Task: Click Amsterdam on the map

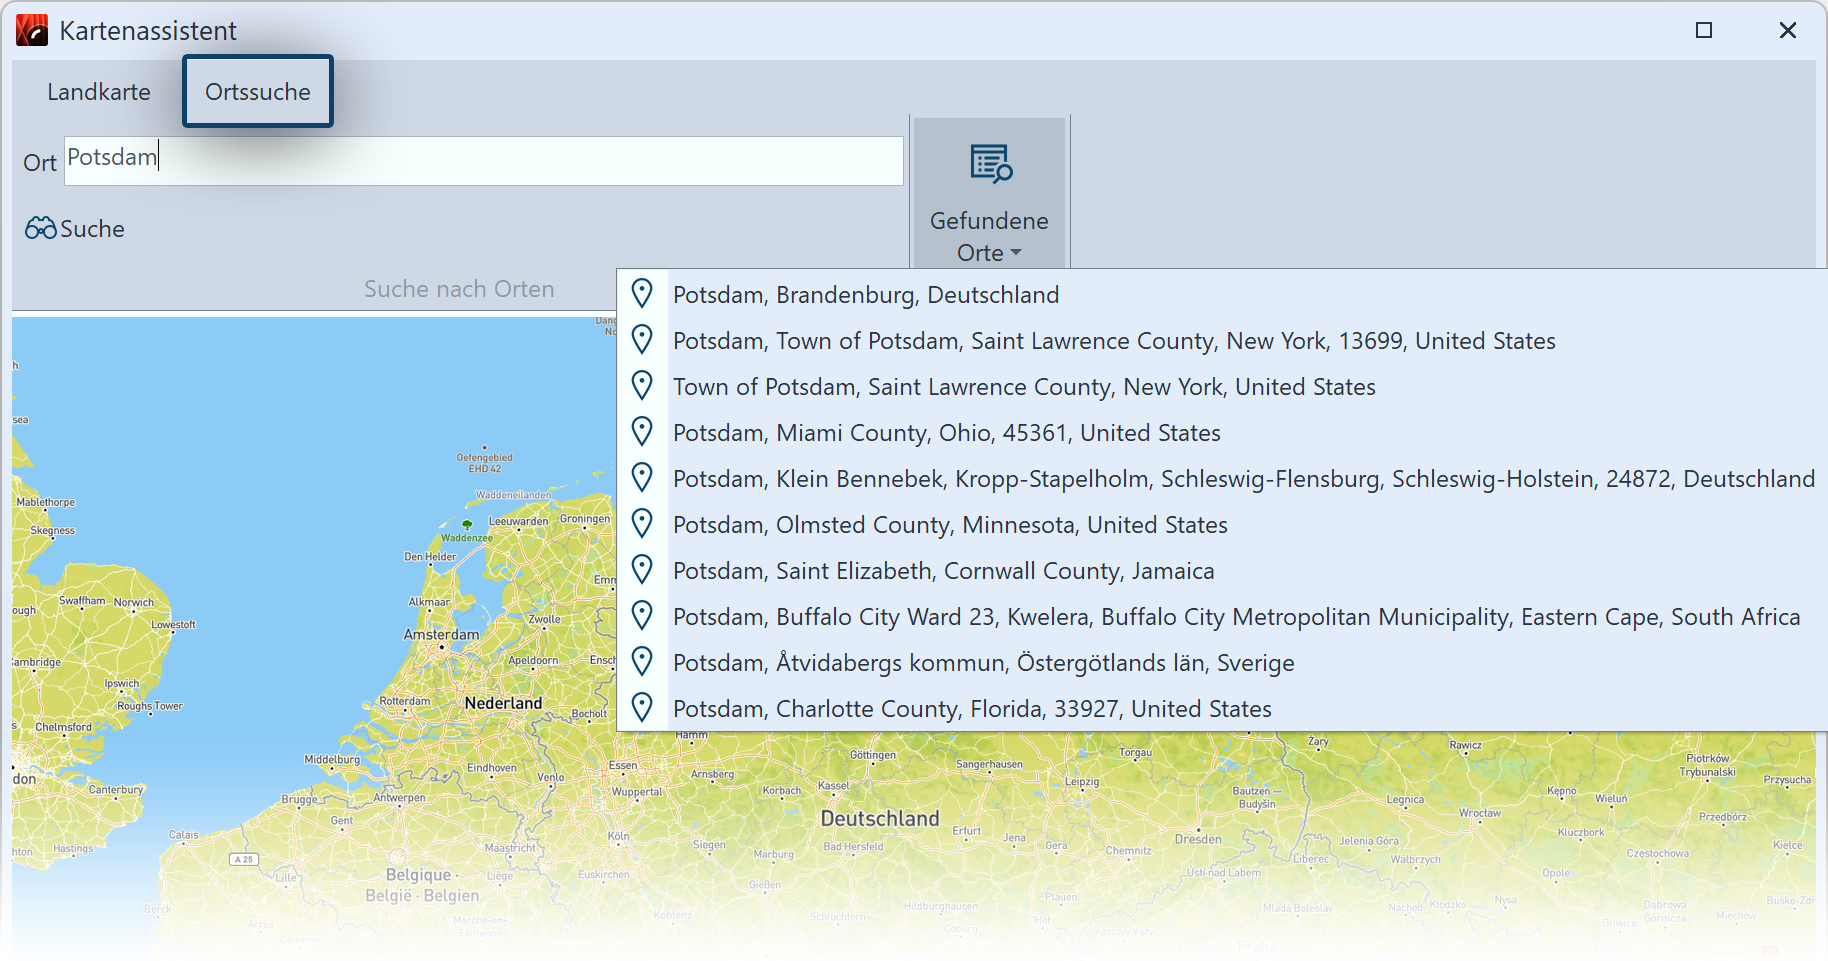Action: (441, 634)
